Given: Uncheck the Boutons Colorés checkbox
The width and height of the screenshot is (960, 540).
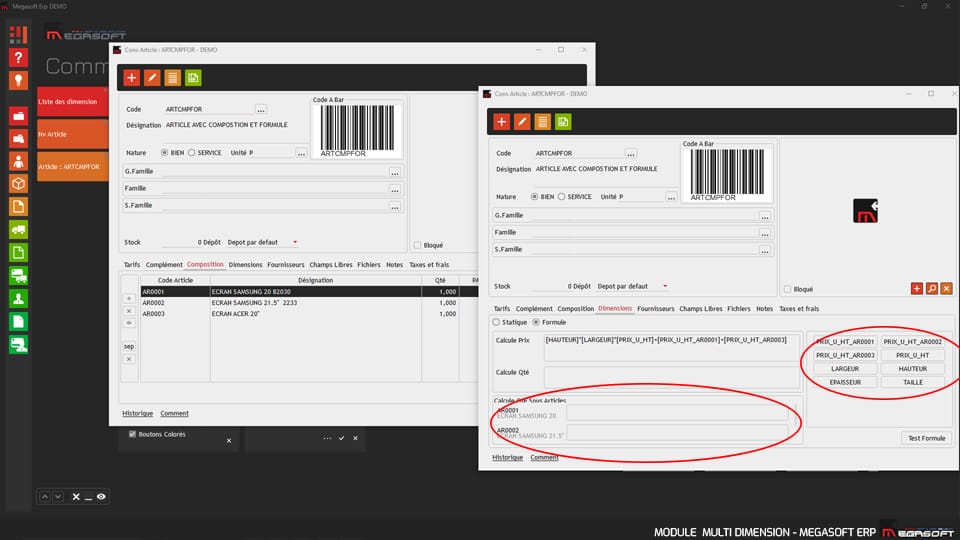Looking at the screenshot, I should pos(132,434).
